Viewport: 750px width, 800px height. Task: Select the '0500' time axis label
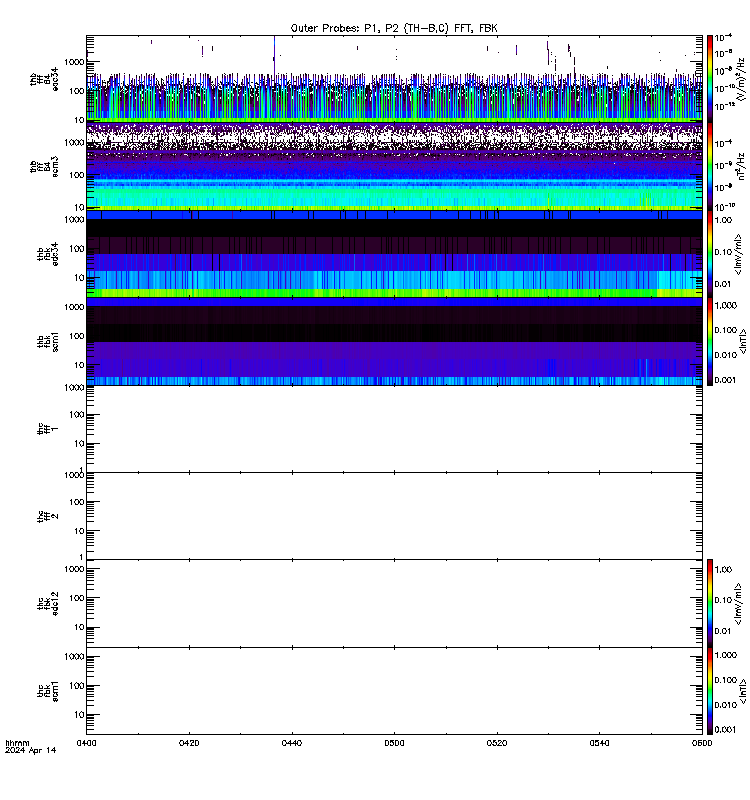click(394, 743)
